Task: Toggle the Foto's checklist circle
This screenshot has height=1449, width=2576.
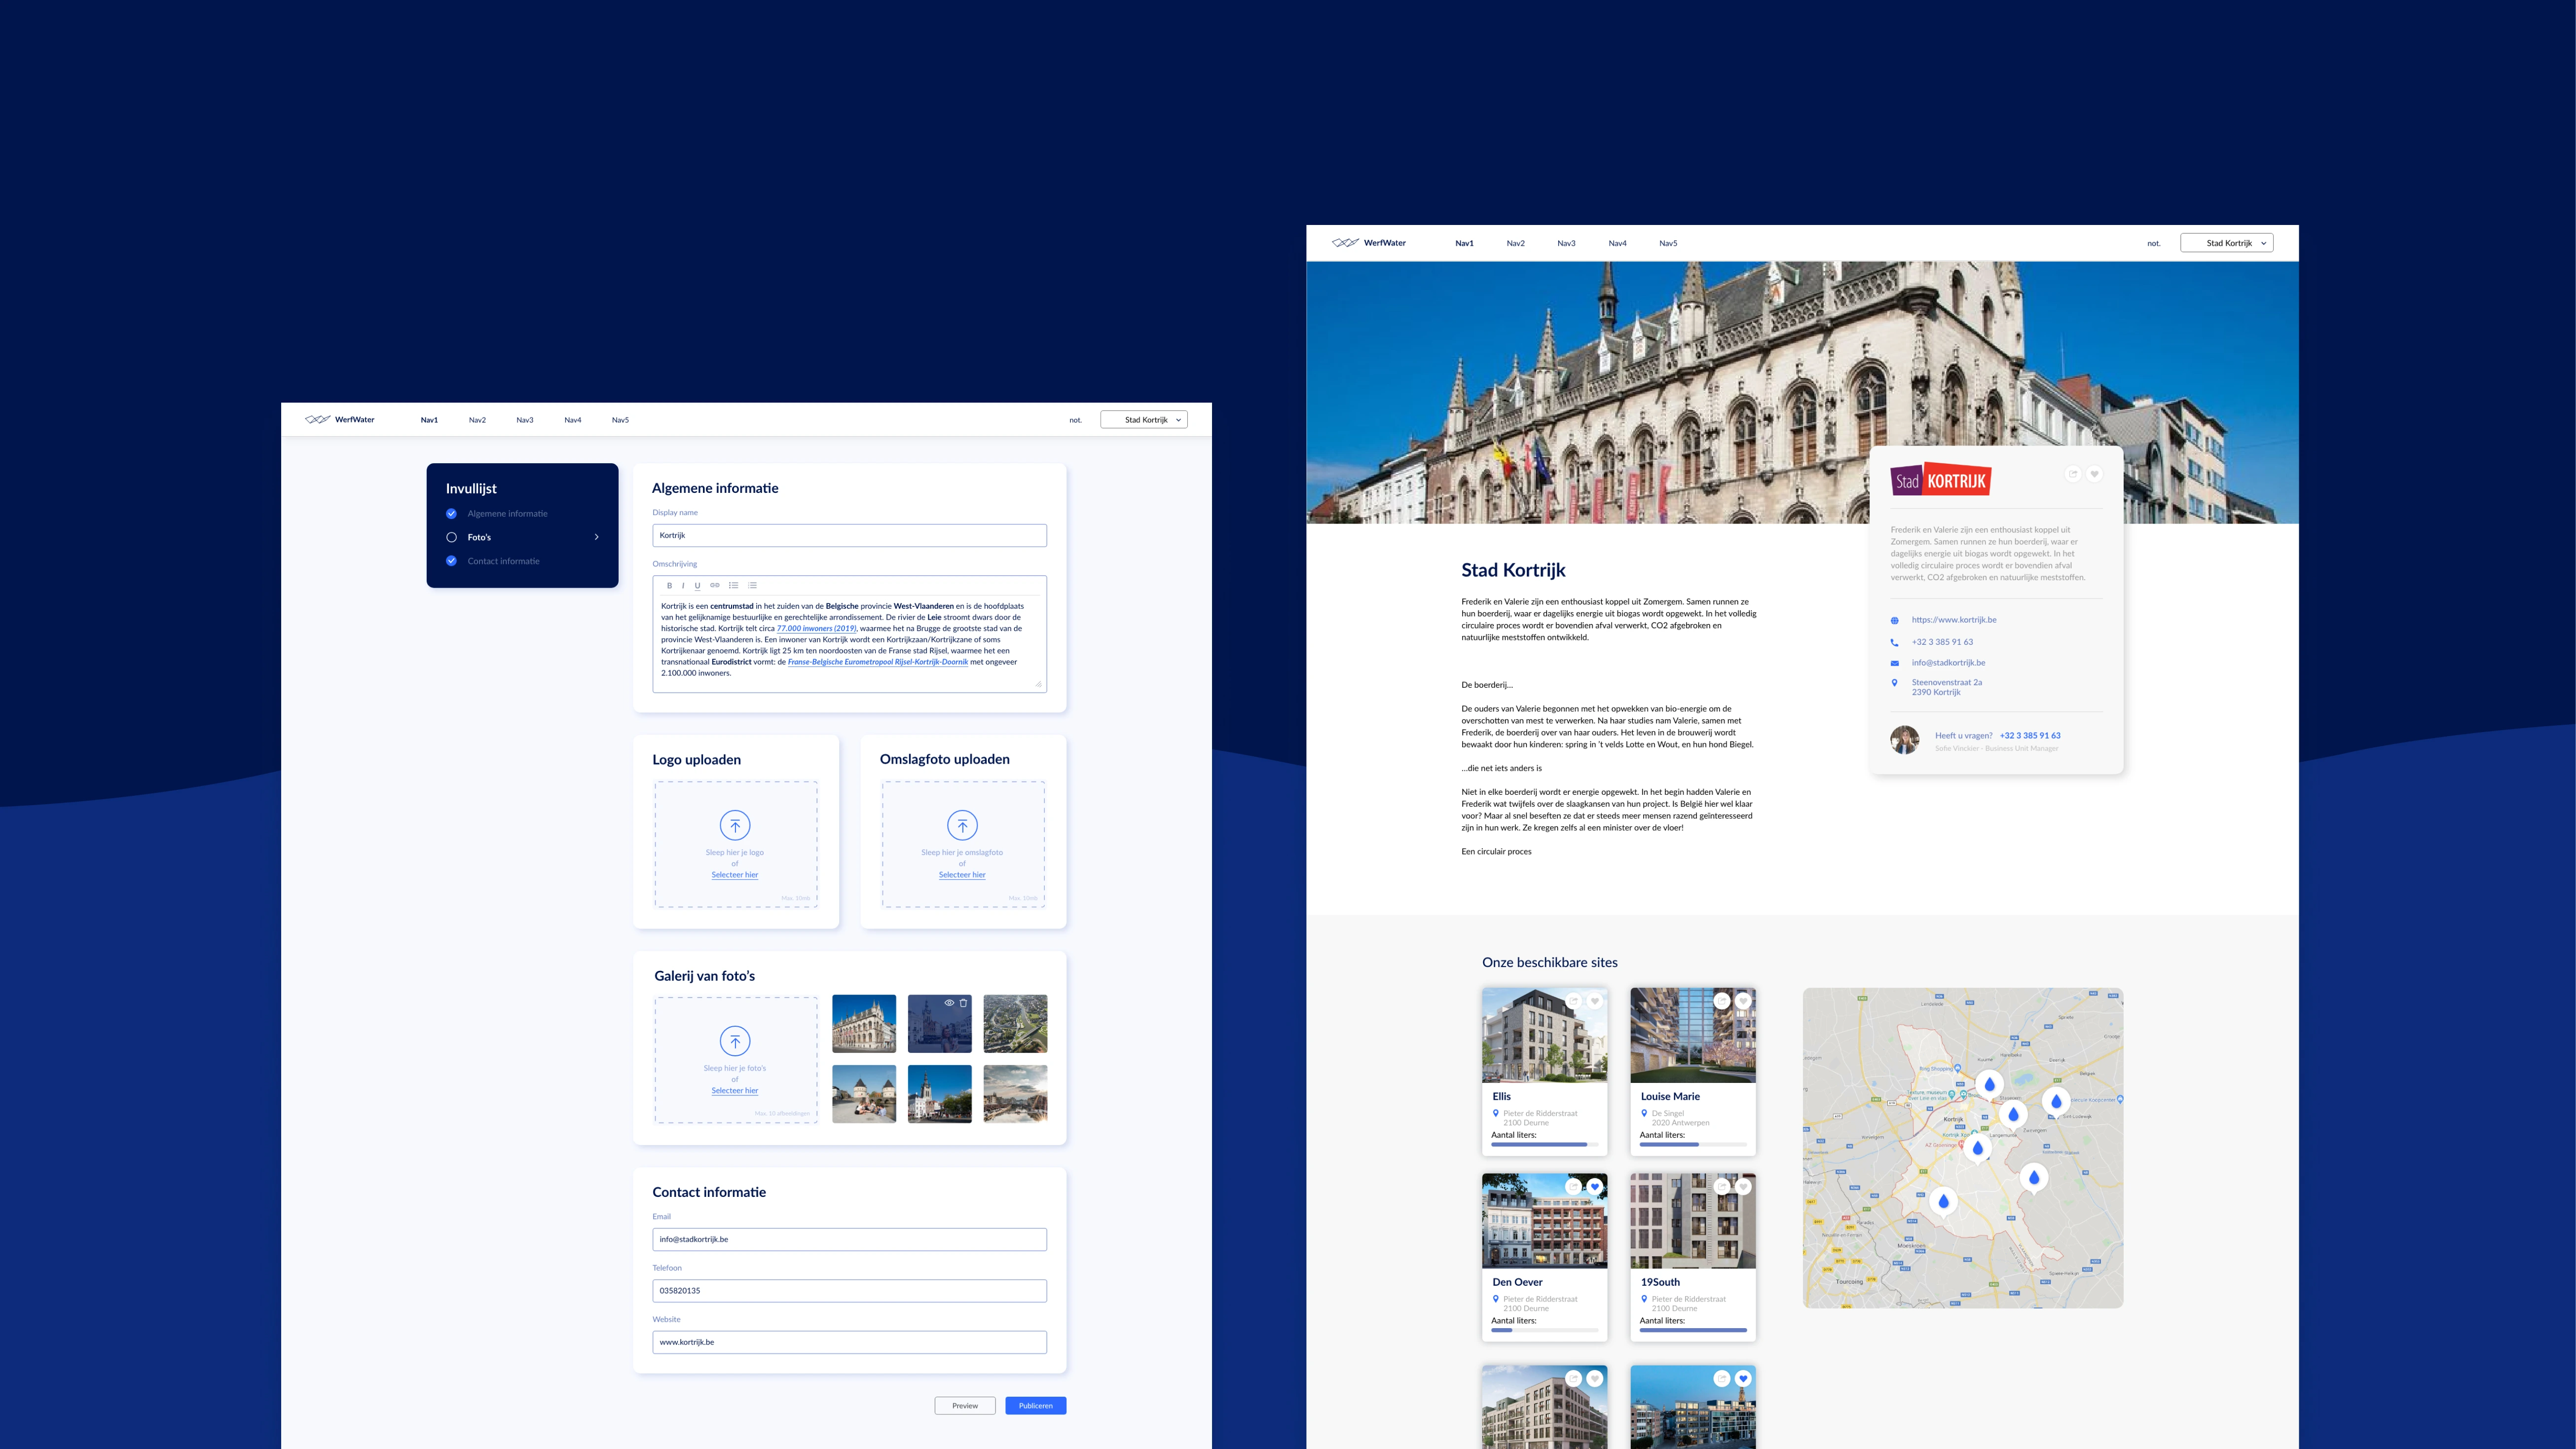Action: click(451, 537)
